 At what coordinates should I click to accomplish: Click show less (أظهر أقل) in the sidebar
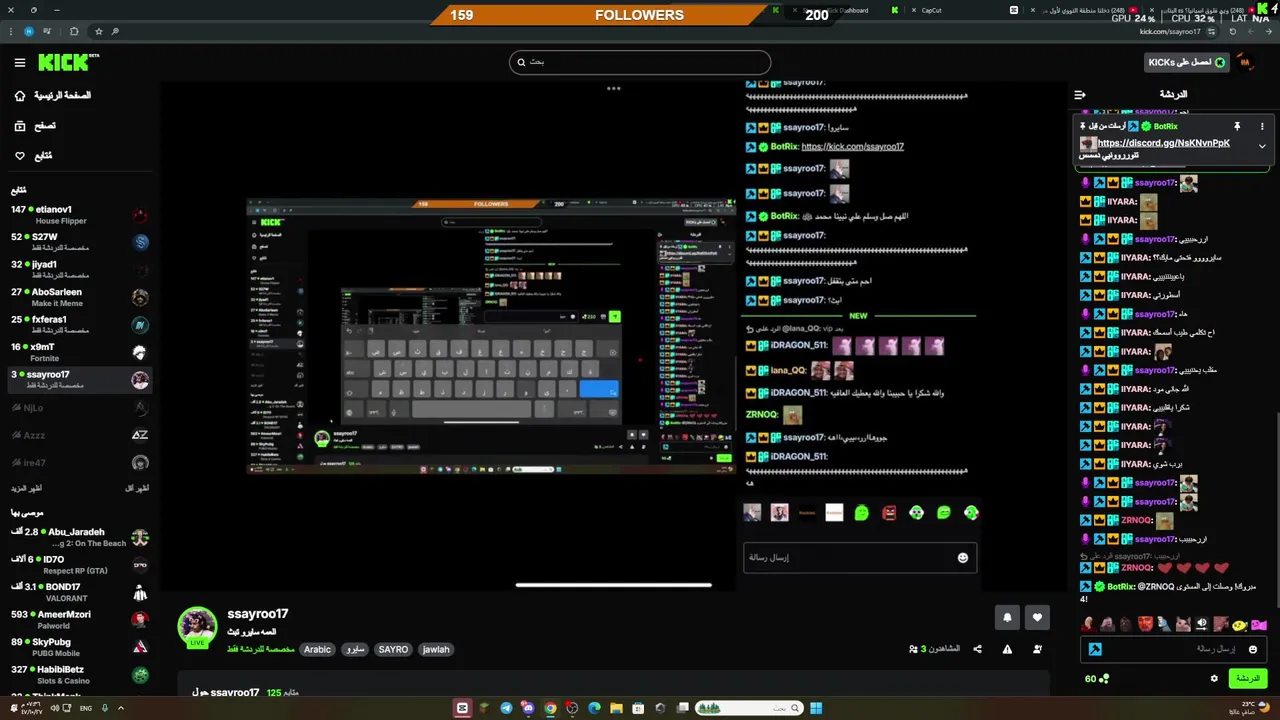click(136, 488)
